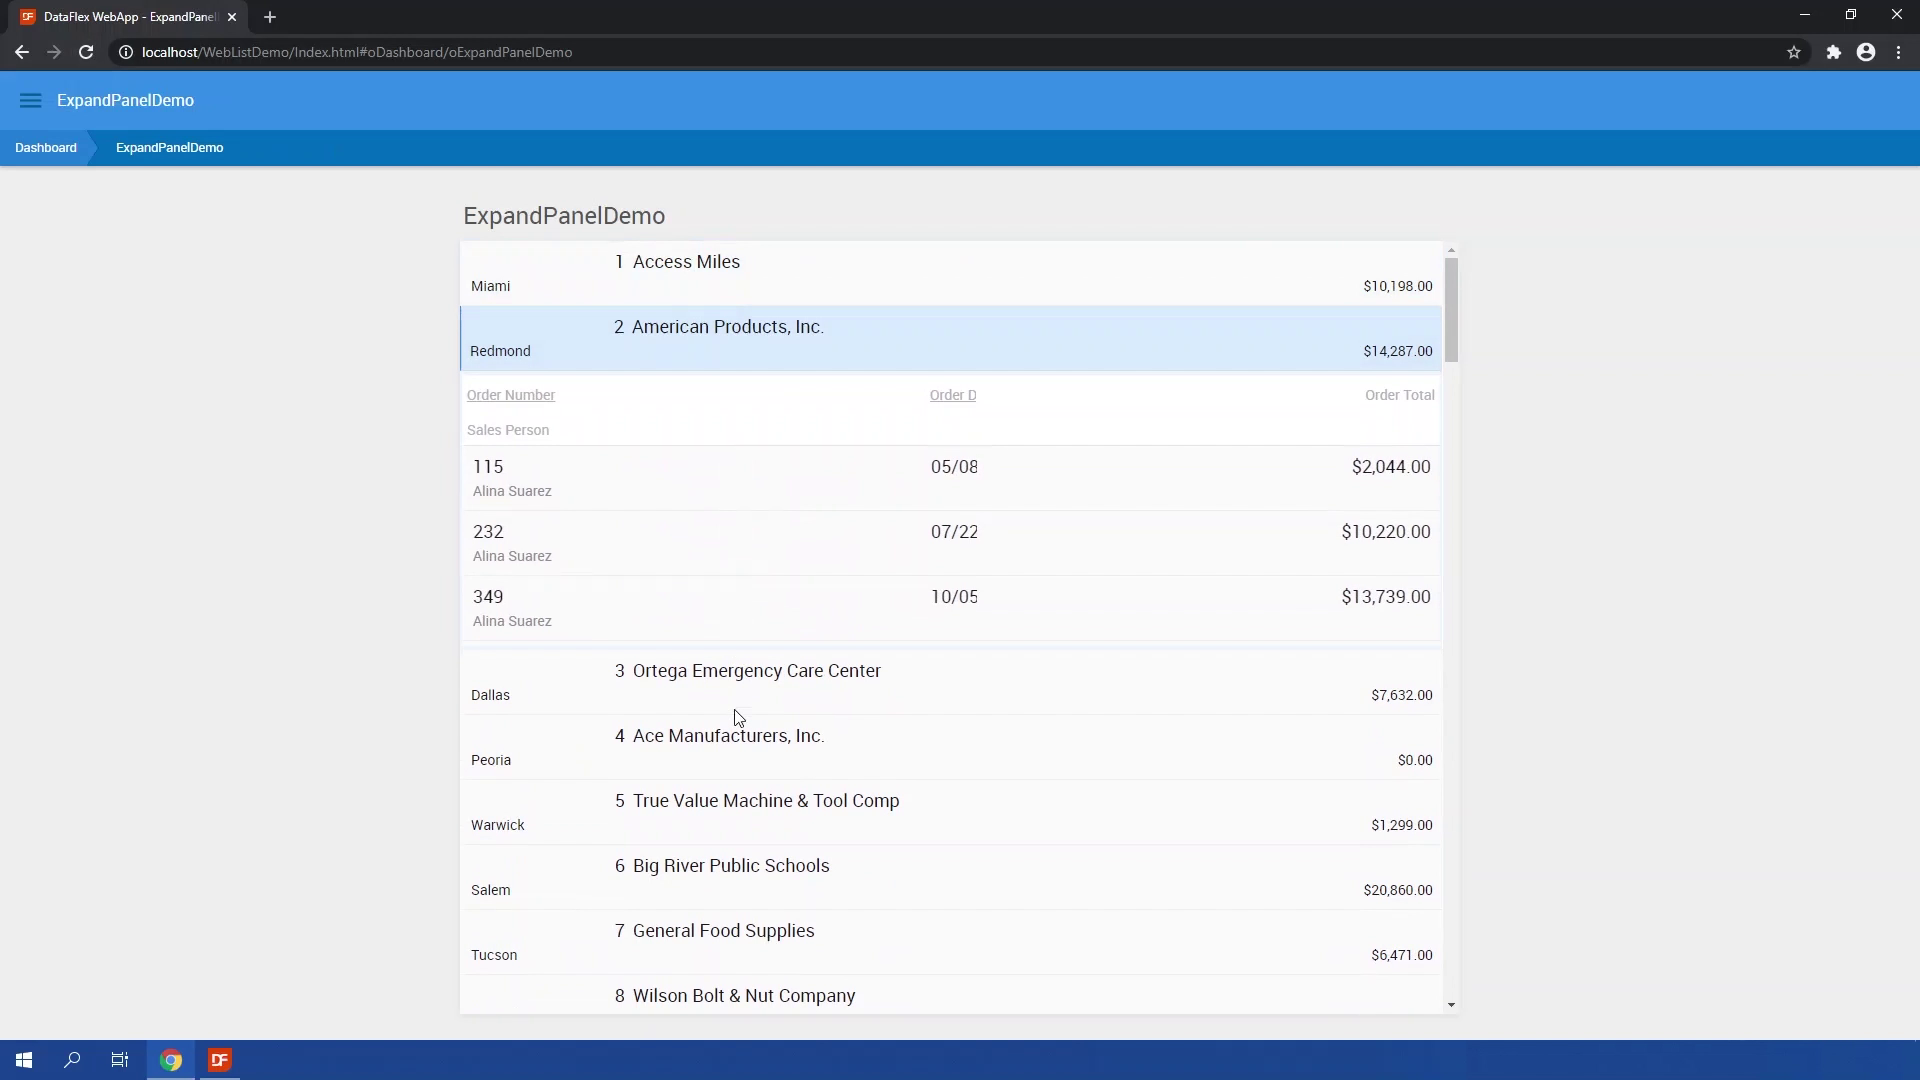Click the browser address bar URL
The image size is (1920, 1080).
[357, 52]
